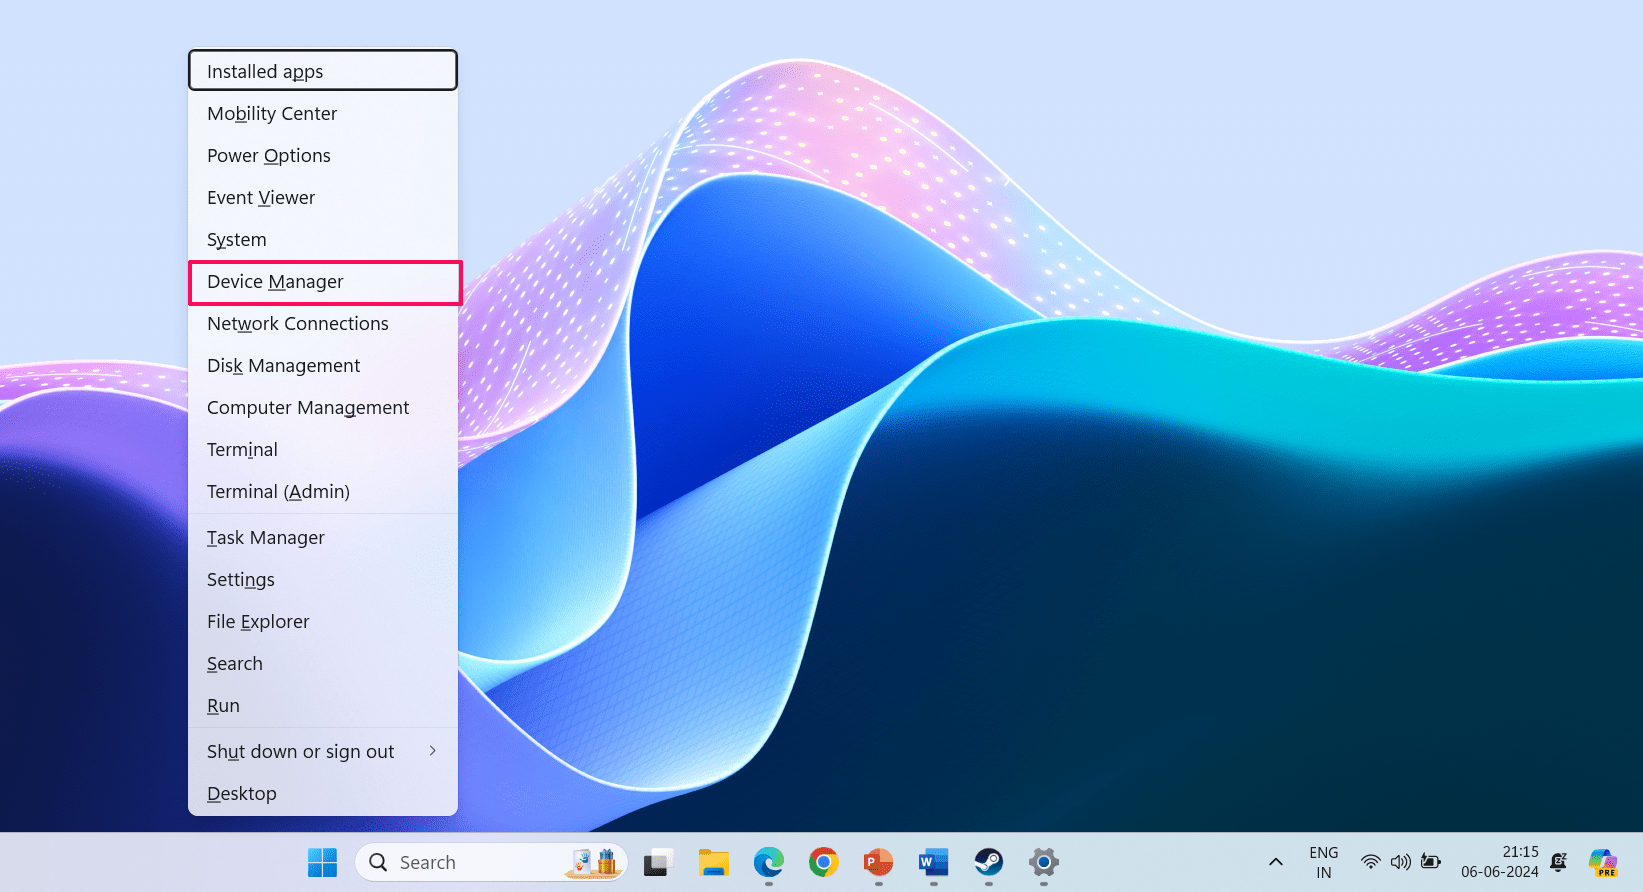The width and height of the screenshot is (1643, 892).
Task: Choose Device Manager
Action: 323,281
